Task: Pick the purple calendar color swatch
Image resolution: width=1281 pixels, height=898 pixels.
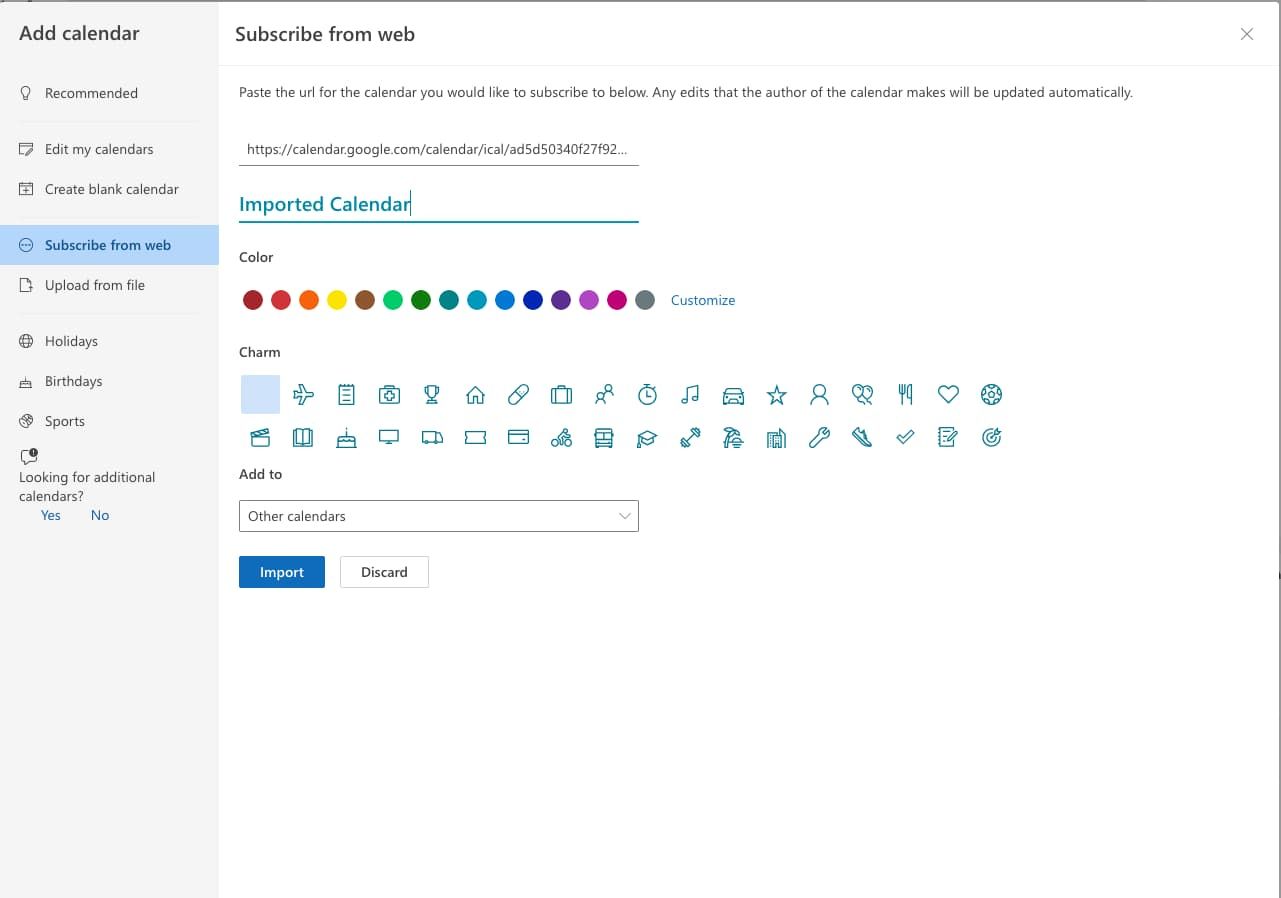Action: (x=561, y=300)
